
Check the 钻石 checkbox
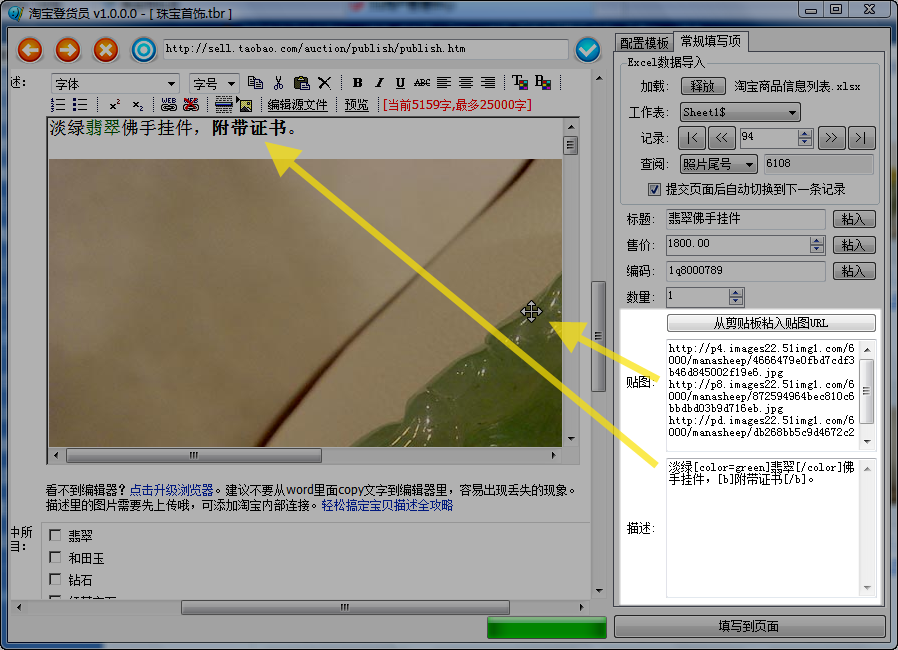point(56,579)
